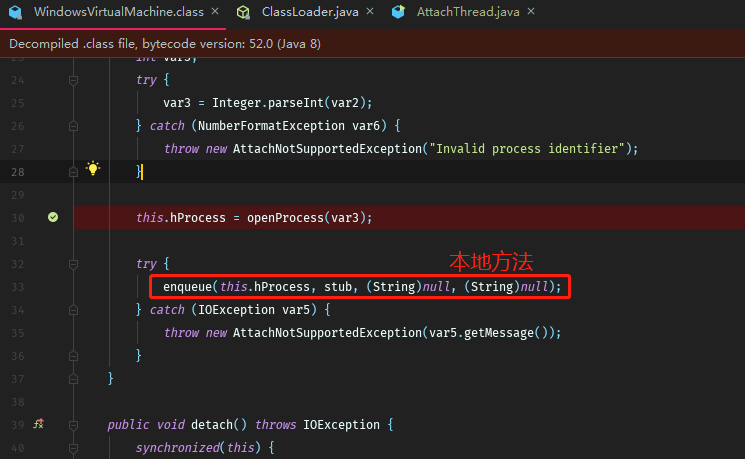Click line number 33 in the gutter
The image size is (745, 459).
pyautogui.click(x=18, y=287)
